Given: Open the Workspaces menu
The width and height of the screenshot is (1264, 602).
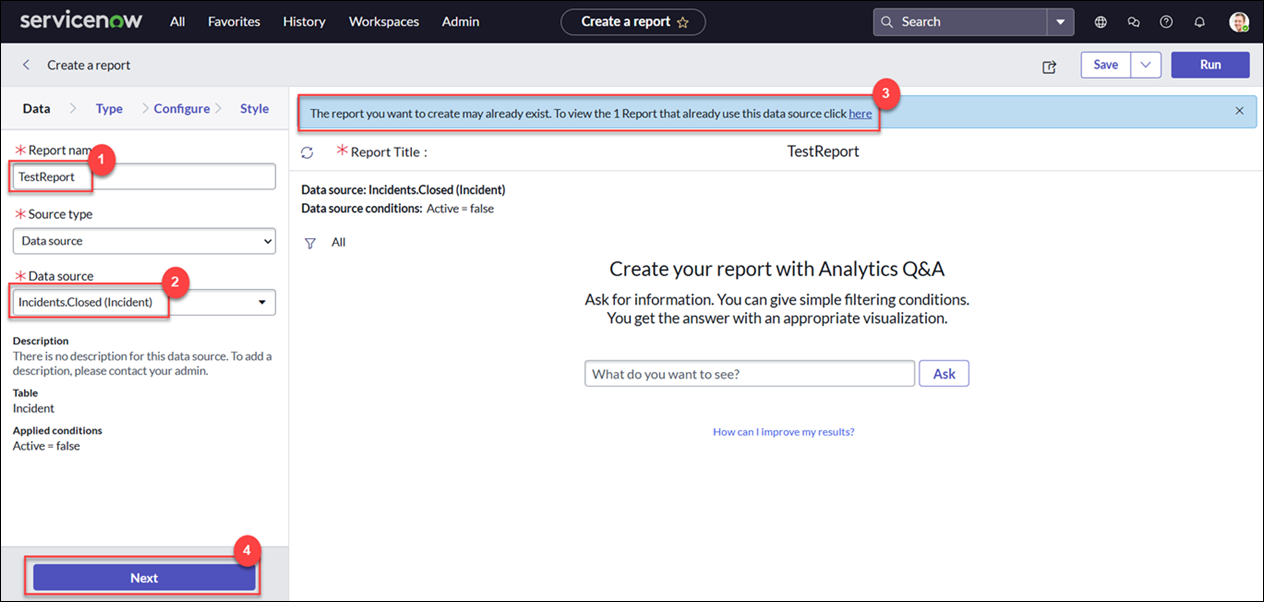Looking at the screenshot, I should click(x=384, y=22).
